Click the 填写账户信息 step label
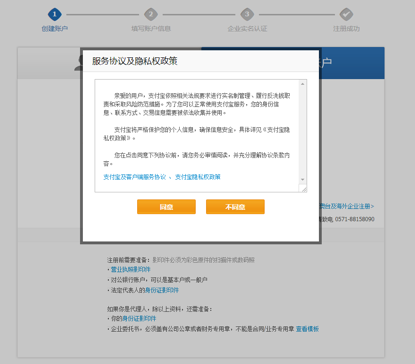Viewport: 415px width, 364px height. pyautogui.click(x=151, y=29)
